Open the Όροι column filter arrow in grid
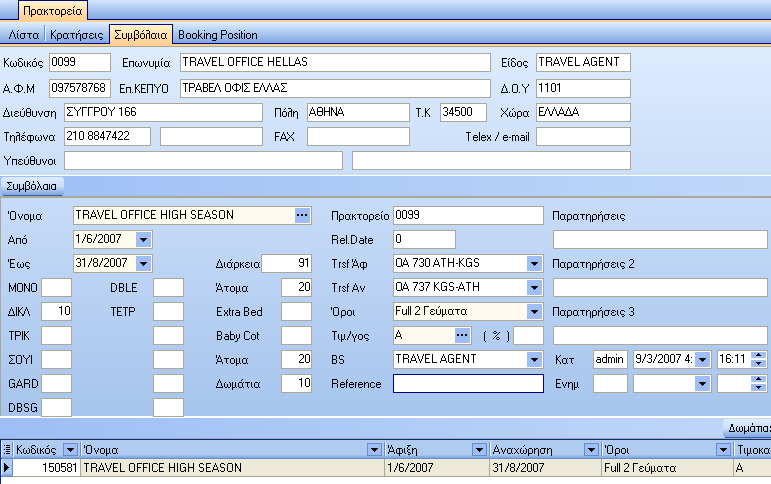771x484 pixels. coord(723,450)
